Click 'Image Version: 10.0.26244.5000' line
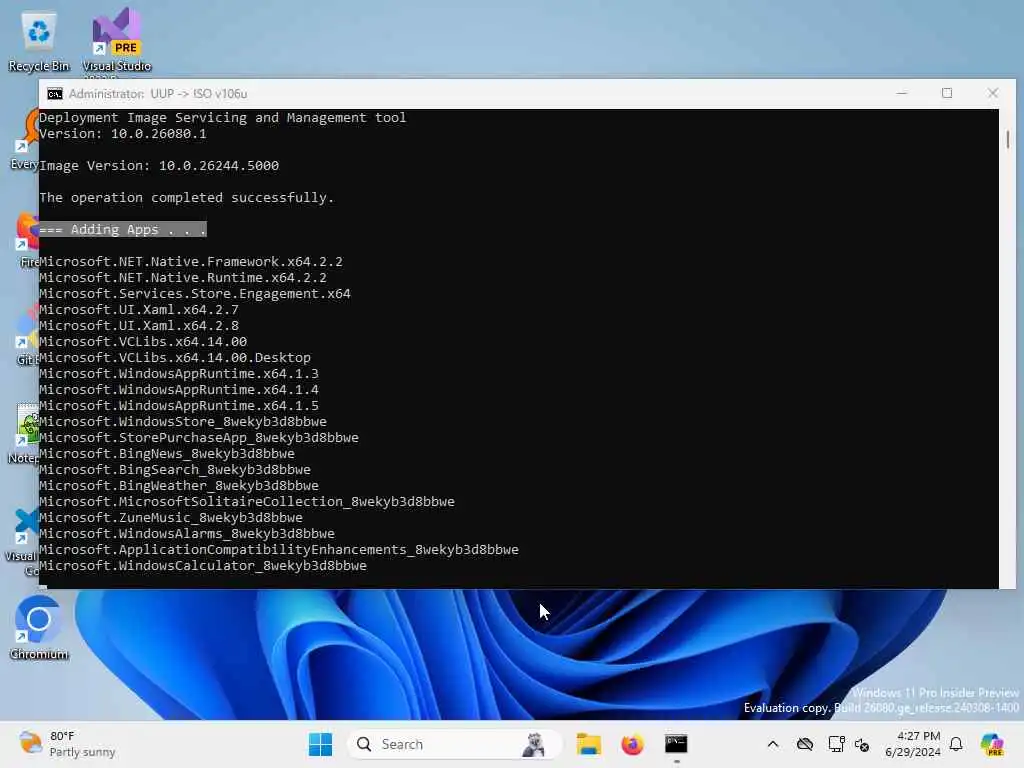Viewport: 1024px width, 768px height. point(159,166)
